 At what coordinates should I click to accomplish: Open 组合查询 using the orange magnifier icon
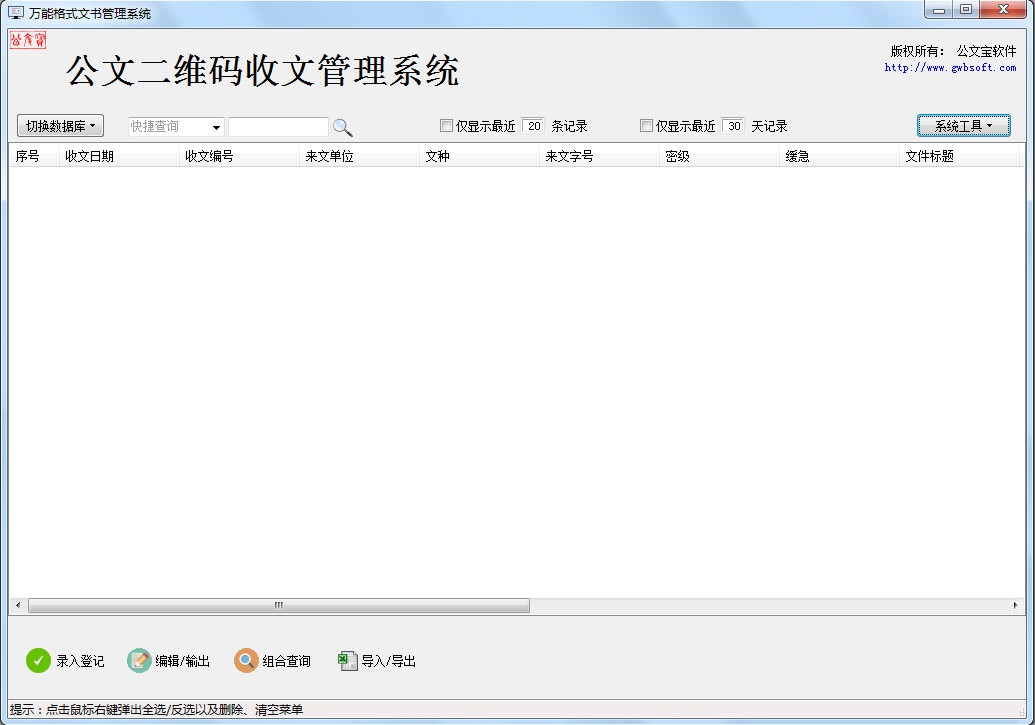pyautogui.click(x=245, y=660)
